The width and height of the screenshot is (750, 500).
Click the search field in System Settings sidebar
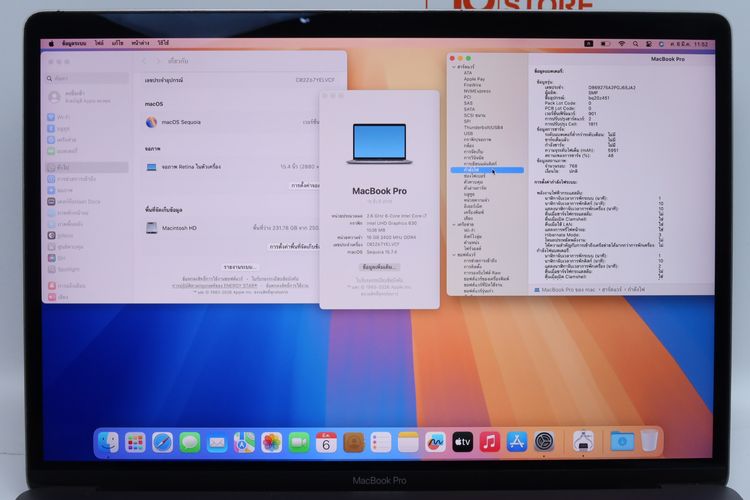click(88, 78)
